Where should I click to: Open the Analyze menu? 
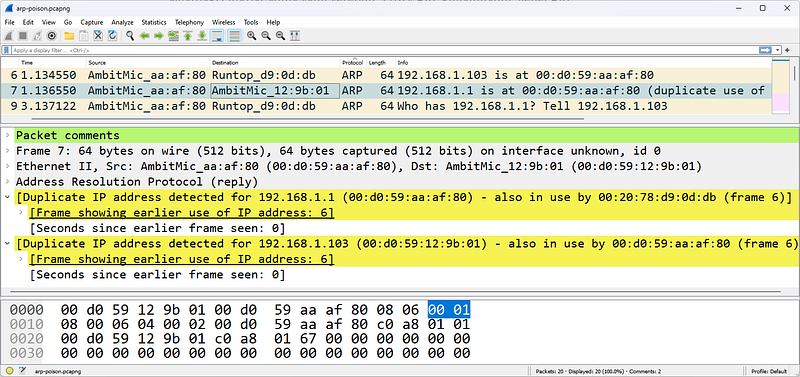pos(122,22)
